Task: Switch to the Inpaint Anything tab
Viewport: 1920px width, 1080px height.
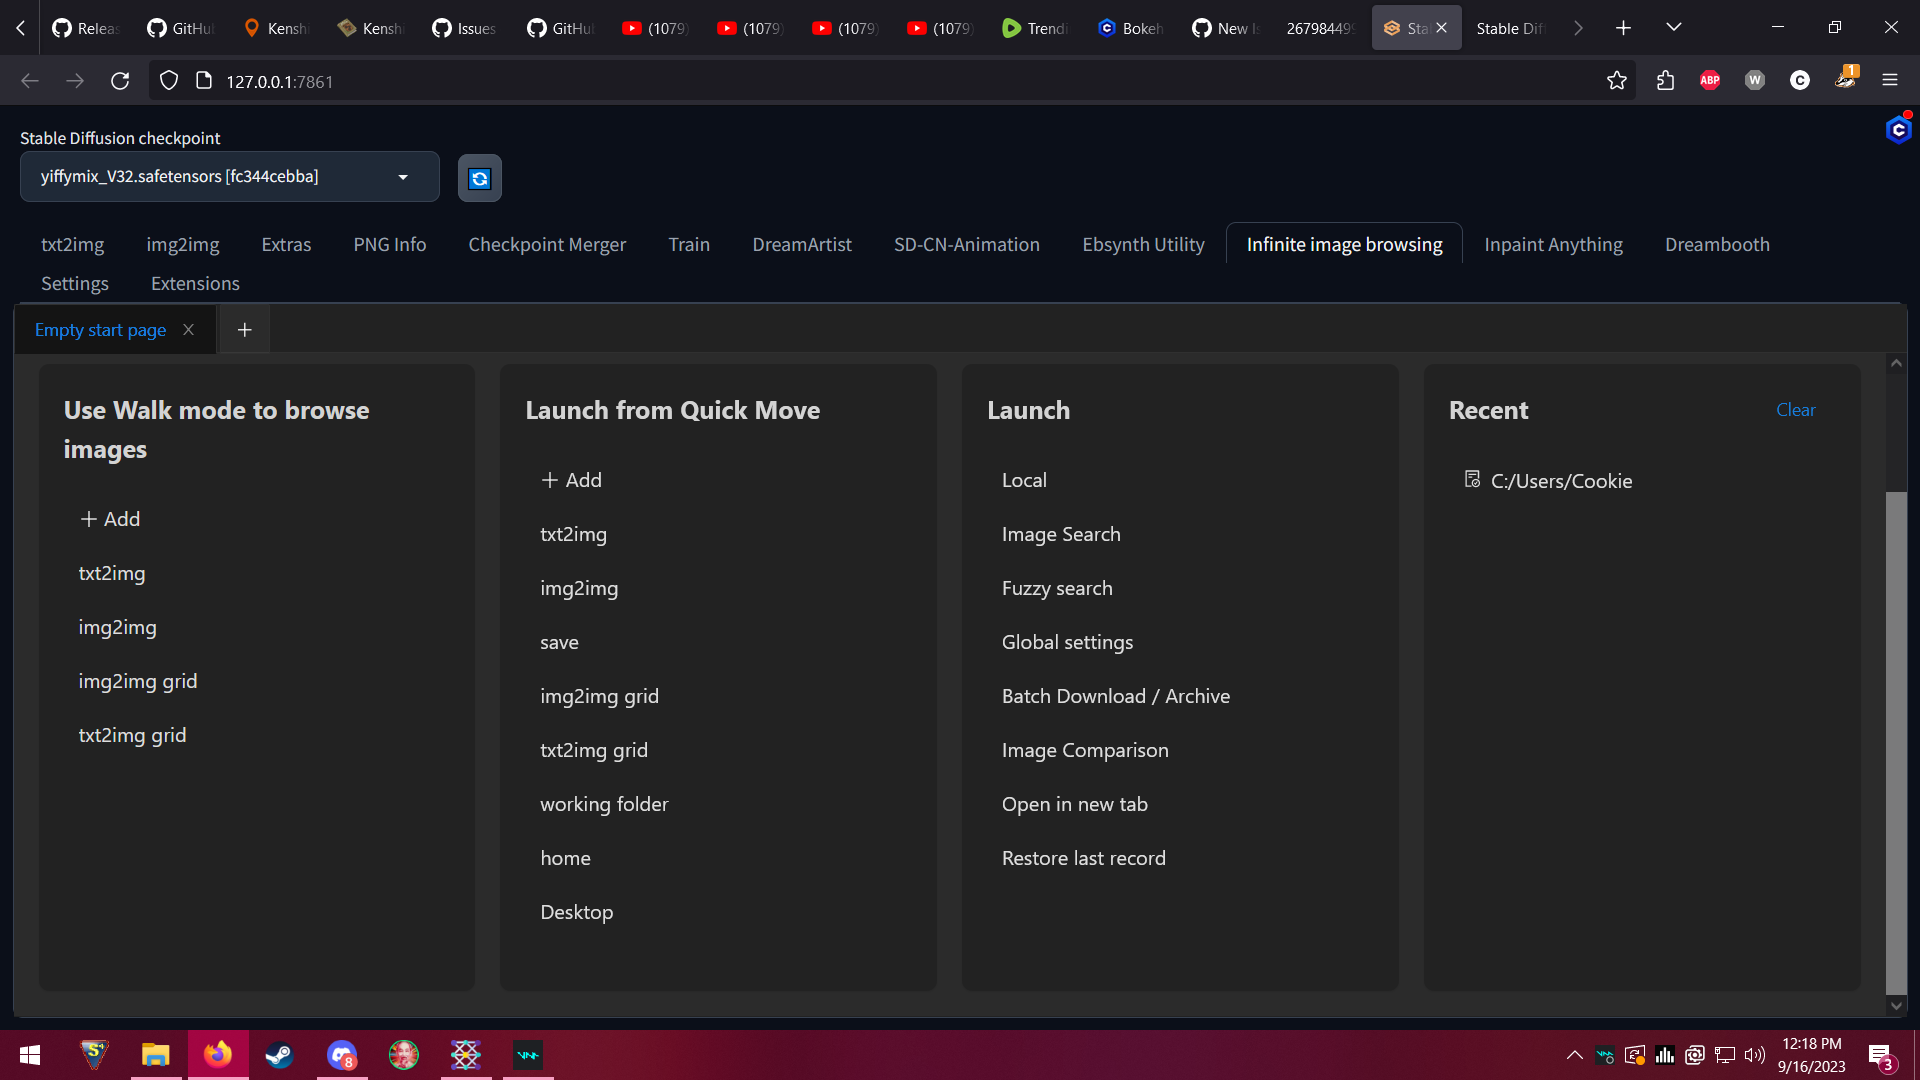Action: tap(1553, 244)
